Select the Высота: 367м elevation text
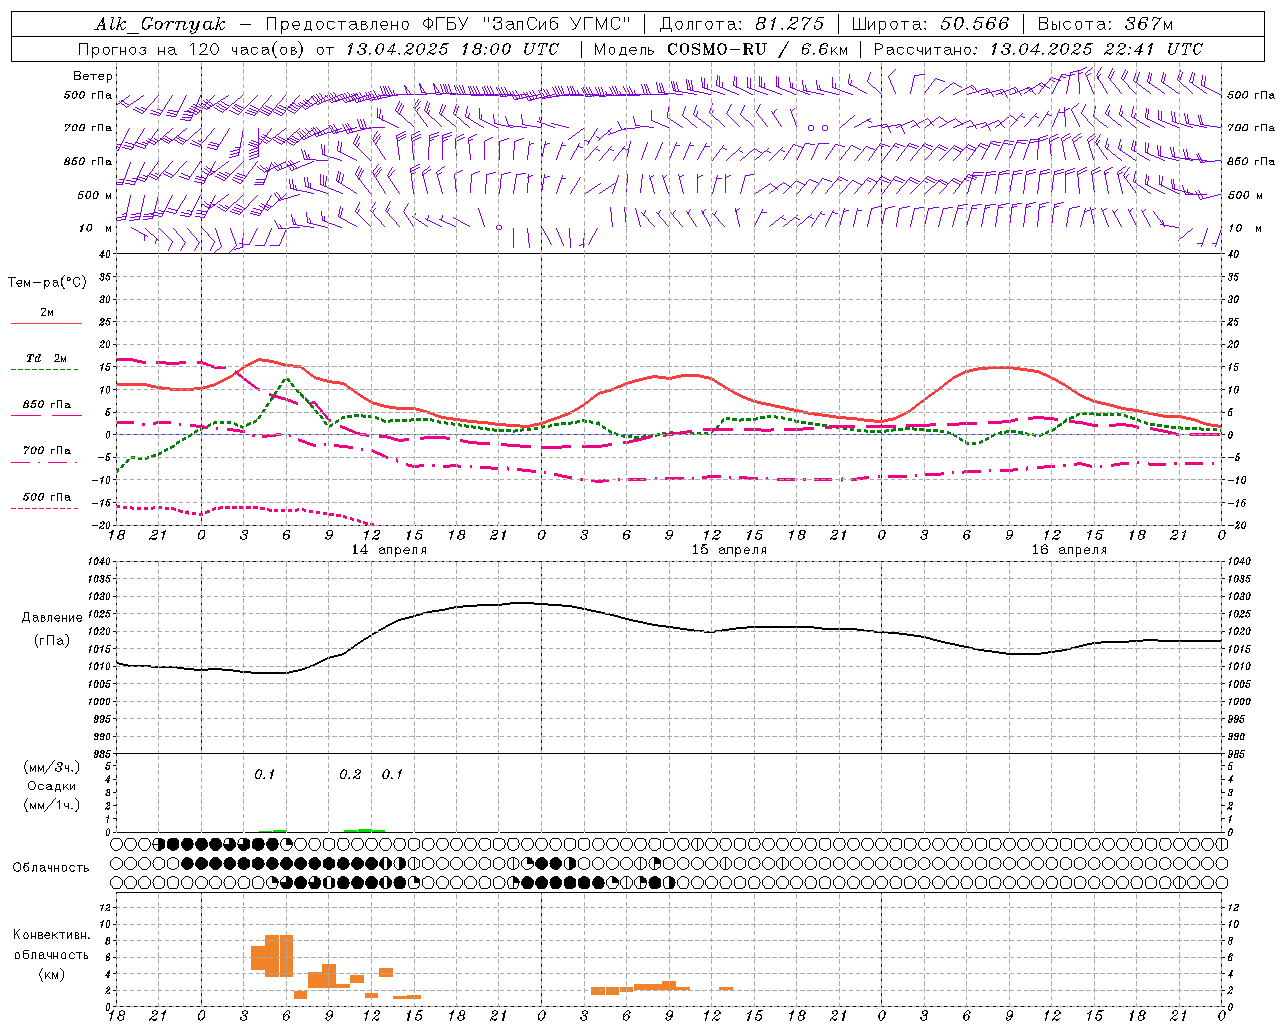This screenshot has width=1280, height=1024. pyautogui.click(x=1105, y=24)
